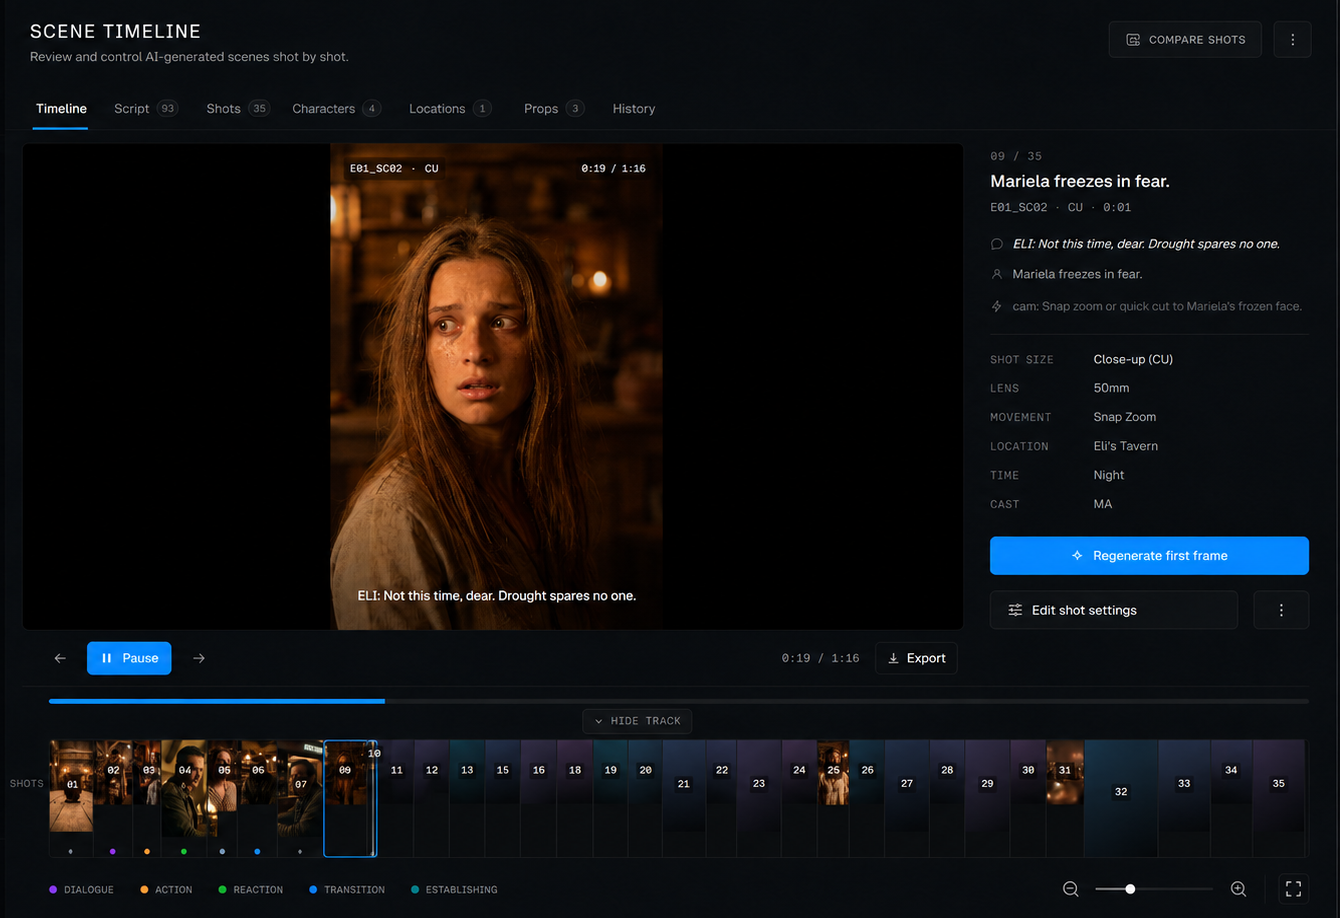The height and width of the screenshot is (918, 1340).
Task: Click the Eli's Tavern location value
Action: (1126, 446)
